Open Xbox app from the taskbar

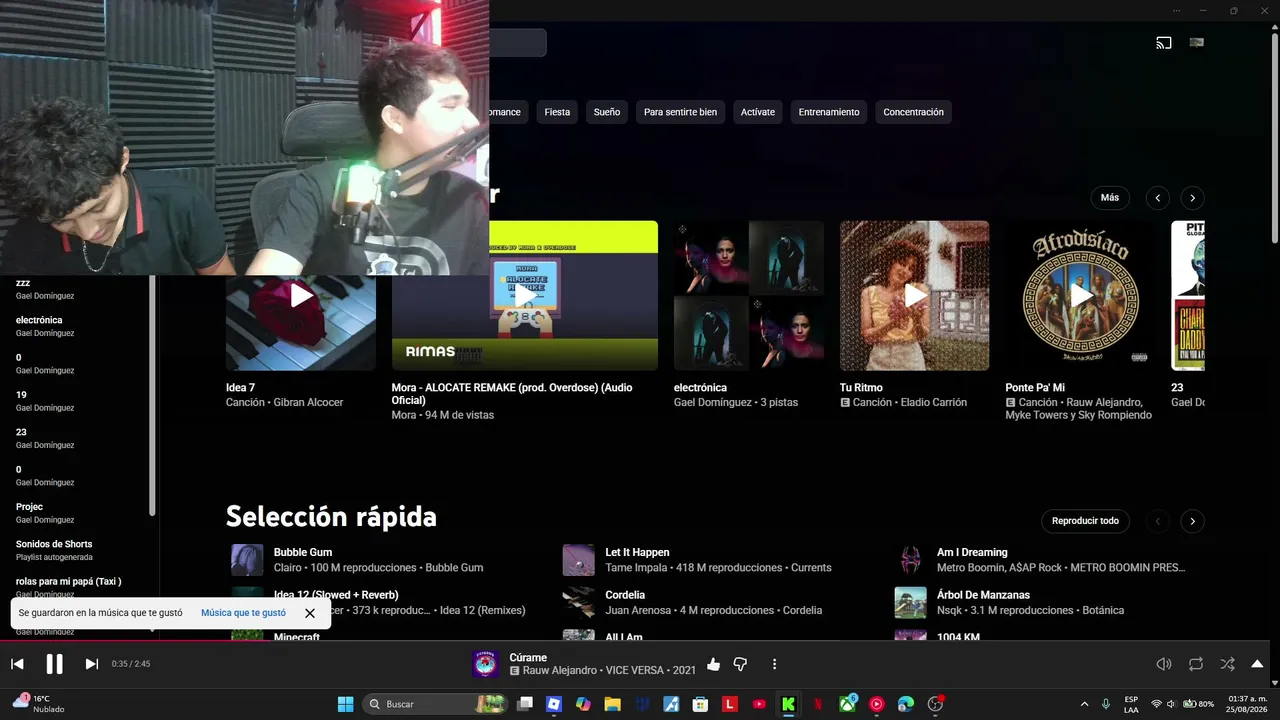pyautogui.click(x=848, y=704)
